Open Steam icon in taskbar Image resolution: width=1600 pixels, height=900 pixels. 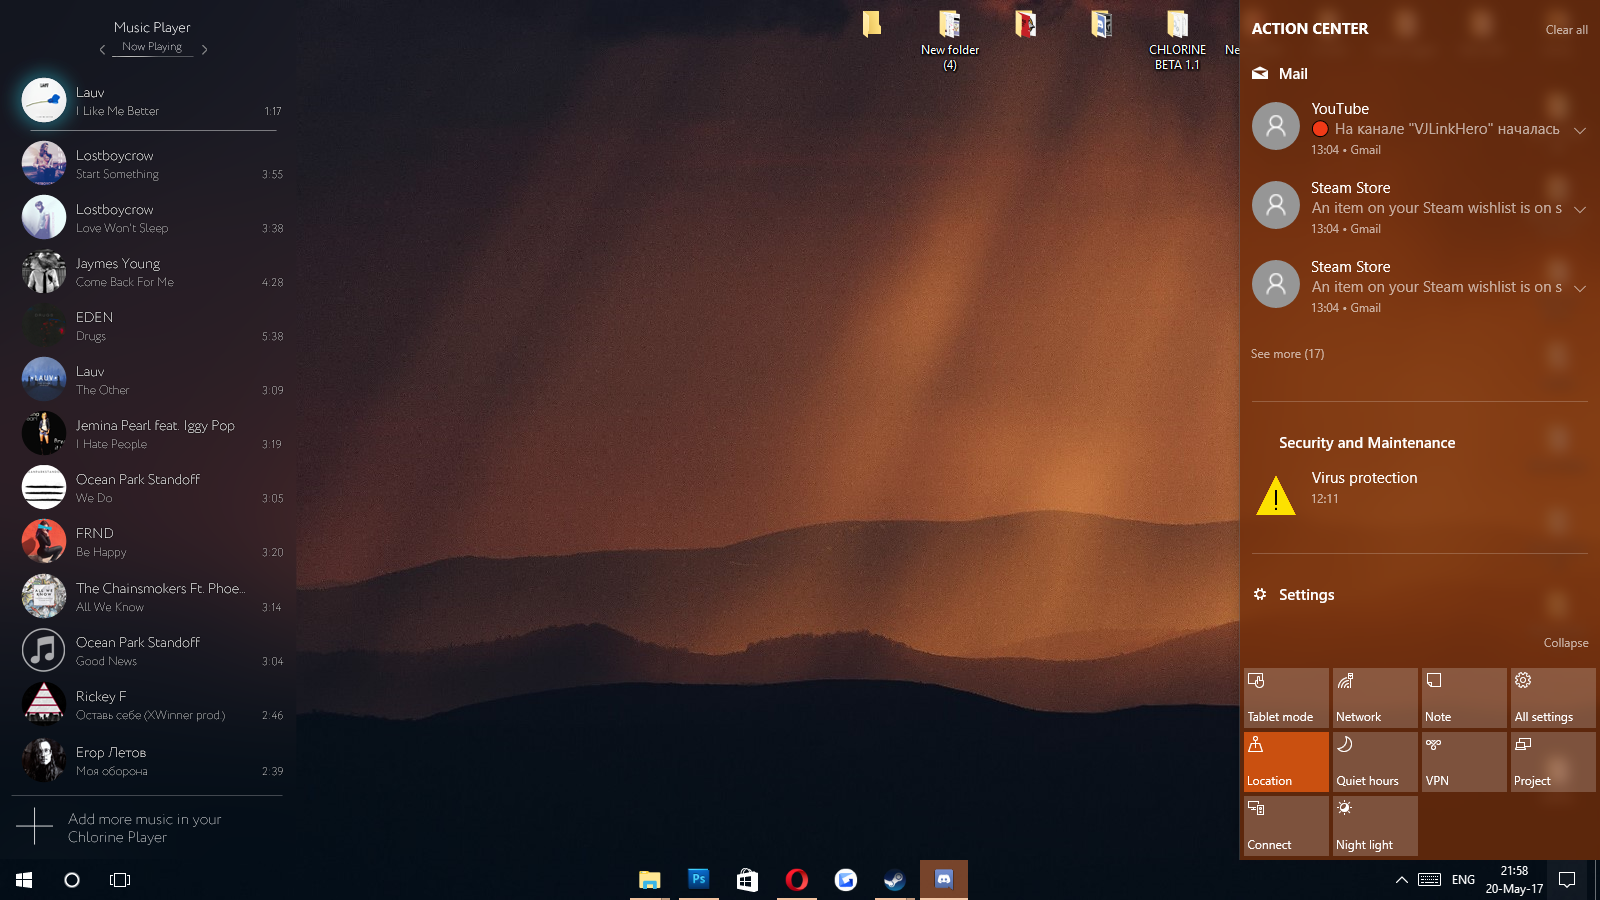point(894,880)
